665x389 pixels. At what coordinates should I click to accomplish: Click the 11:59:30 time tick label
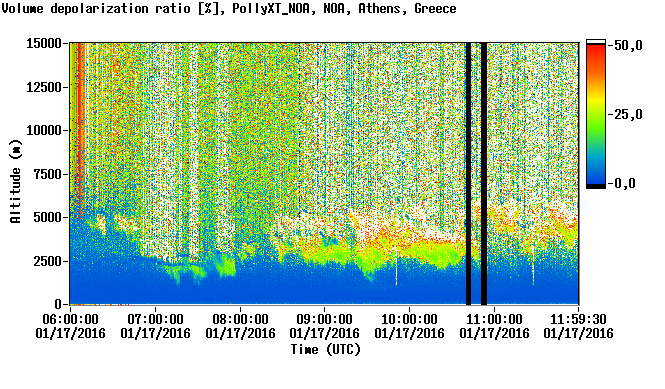578,326
